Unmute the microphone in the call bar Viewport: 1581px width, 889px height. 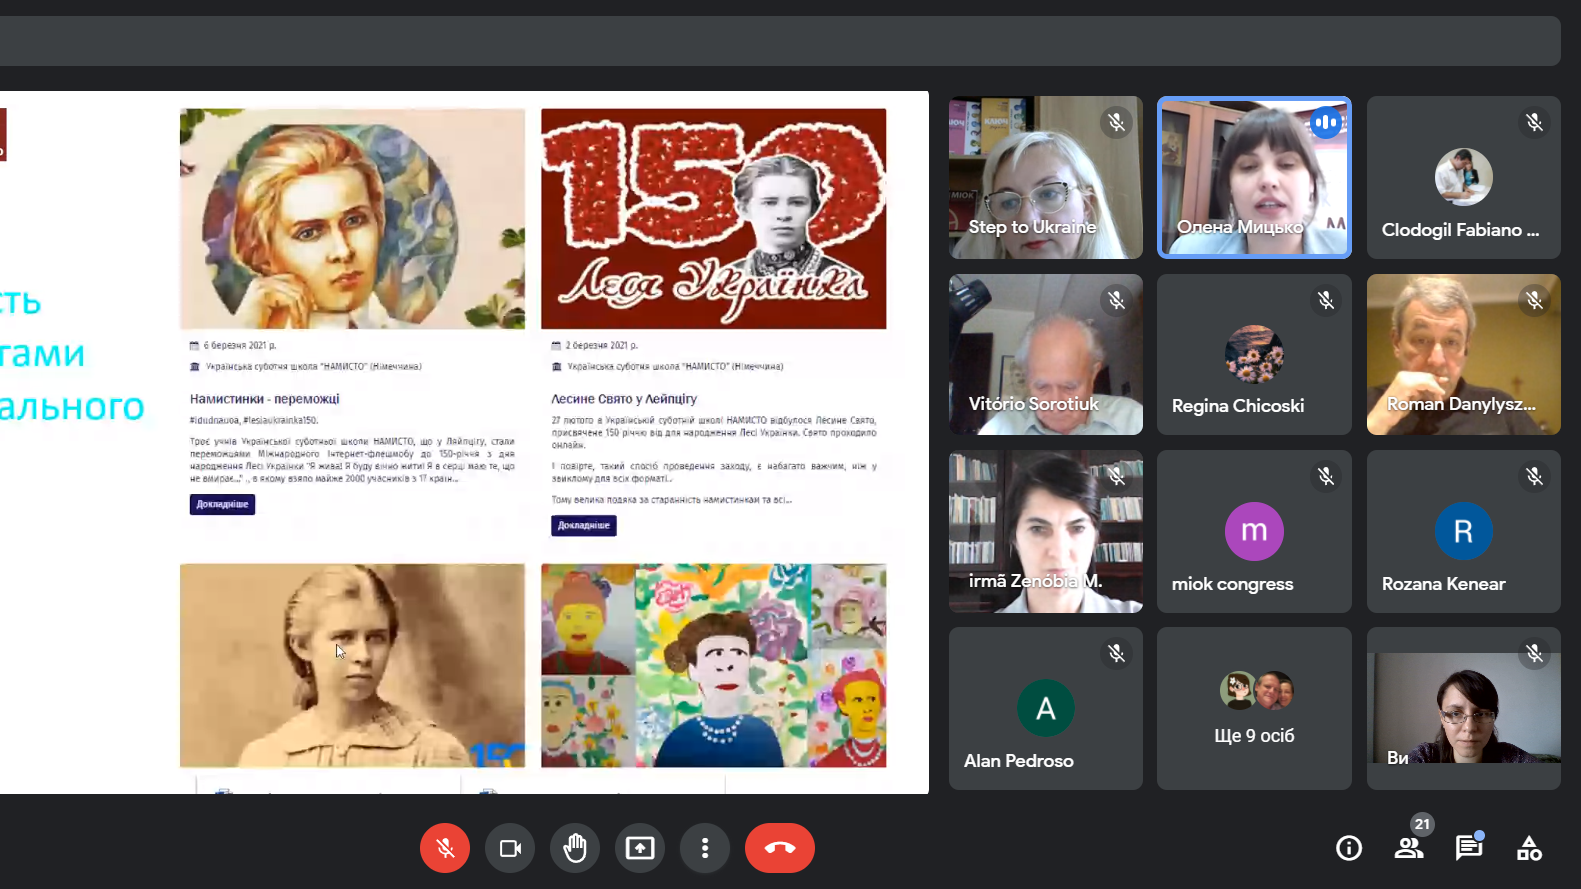pyautogui.click(x=445, y=848)
